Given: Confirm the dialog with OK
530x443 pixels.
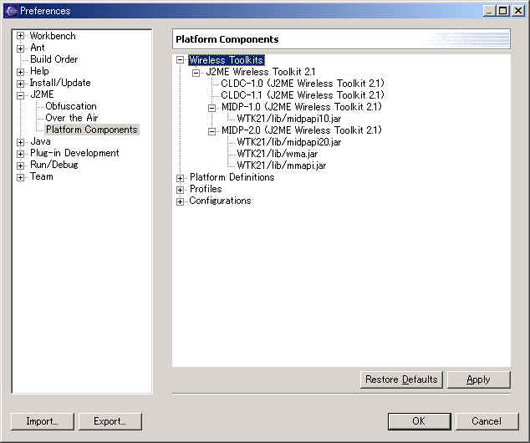Looking at the screenshot, I should pyautogui.click(x=419, y=421).
